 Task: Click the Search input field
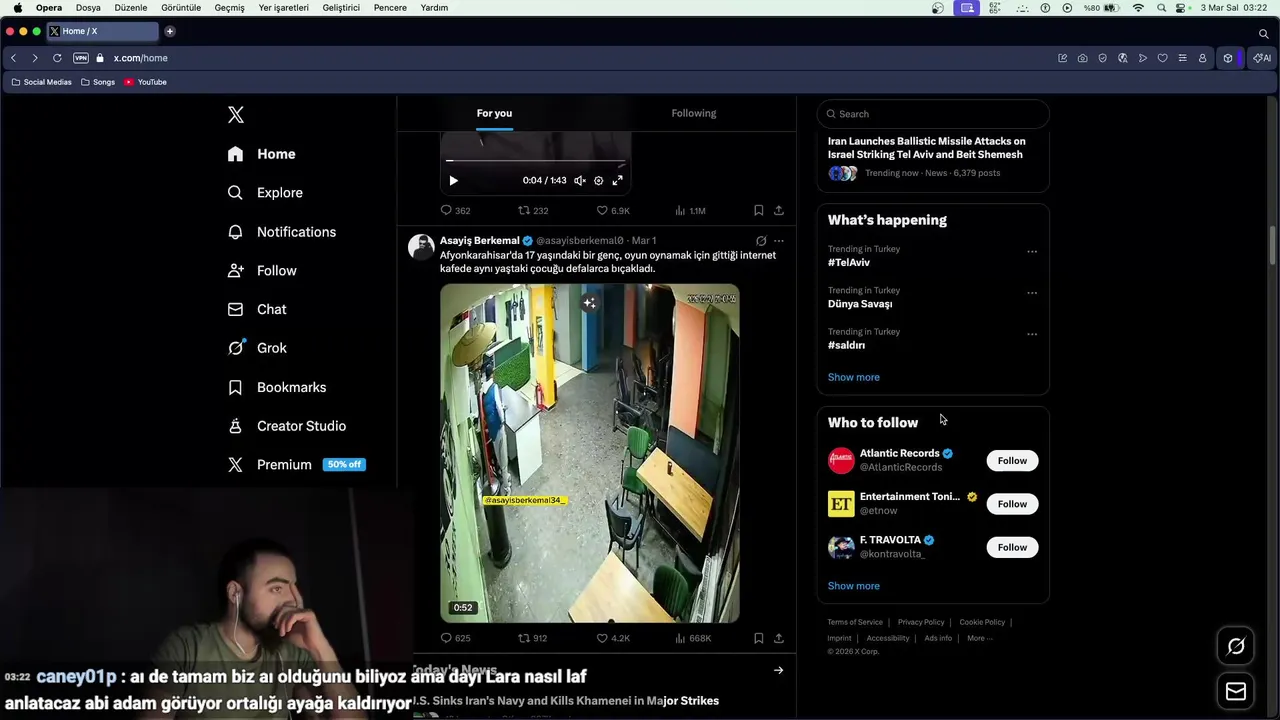click(933, 114)
